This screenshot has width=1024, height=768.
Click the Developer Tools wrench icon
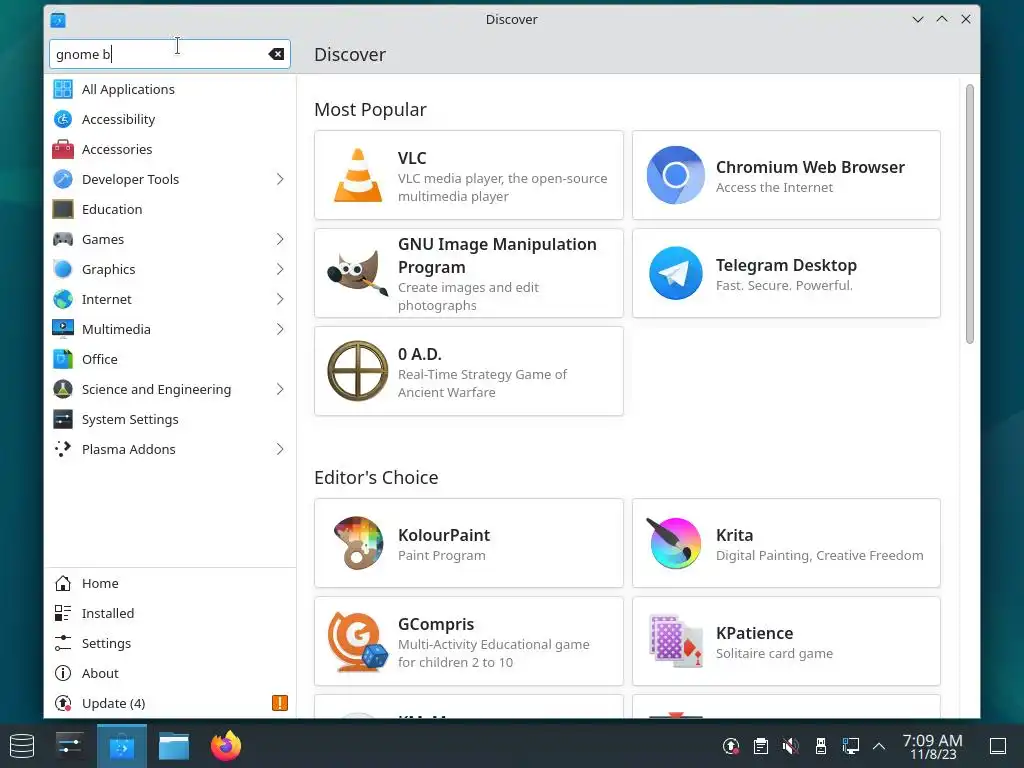[x=63, y=180]
